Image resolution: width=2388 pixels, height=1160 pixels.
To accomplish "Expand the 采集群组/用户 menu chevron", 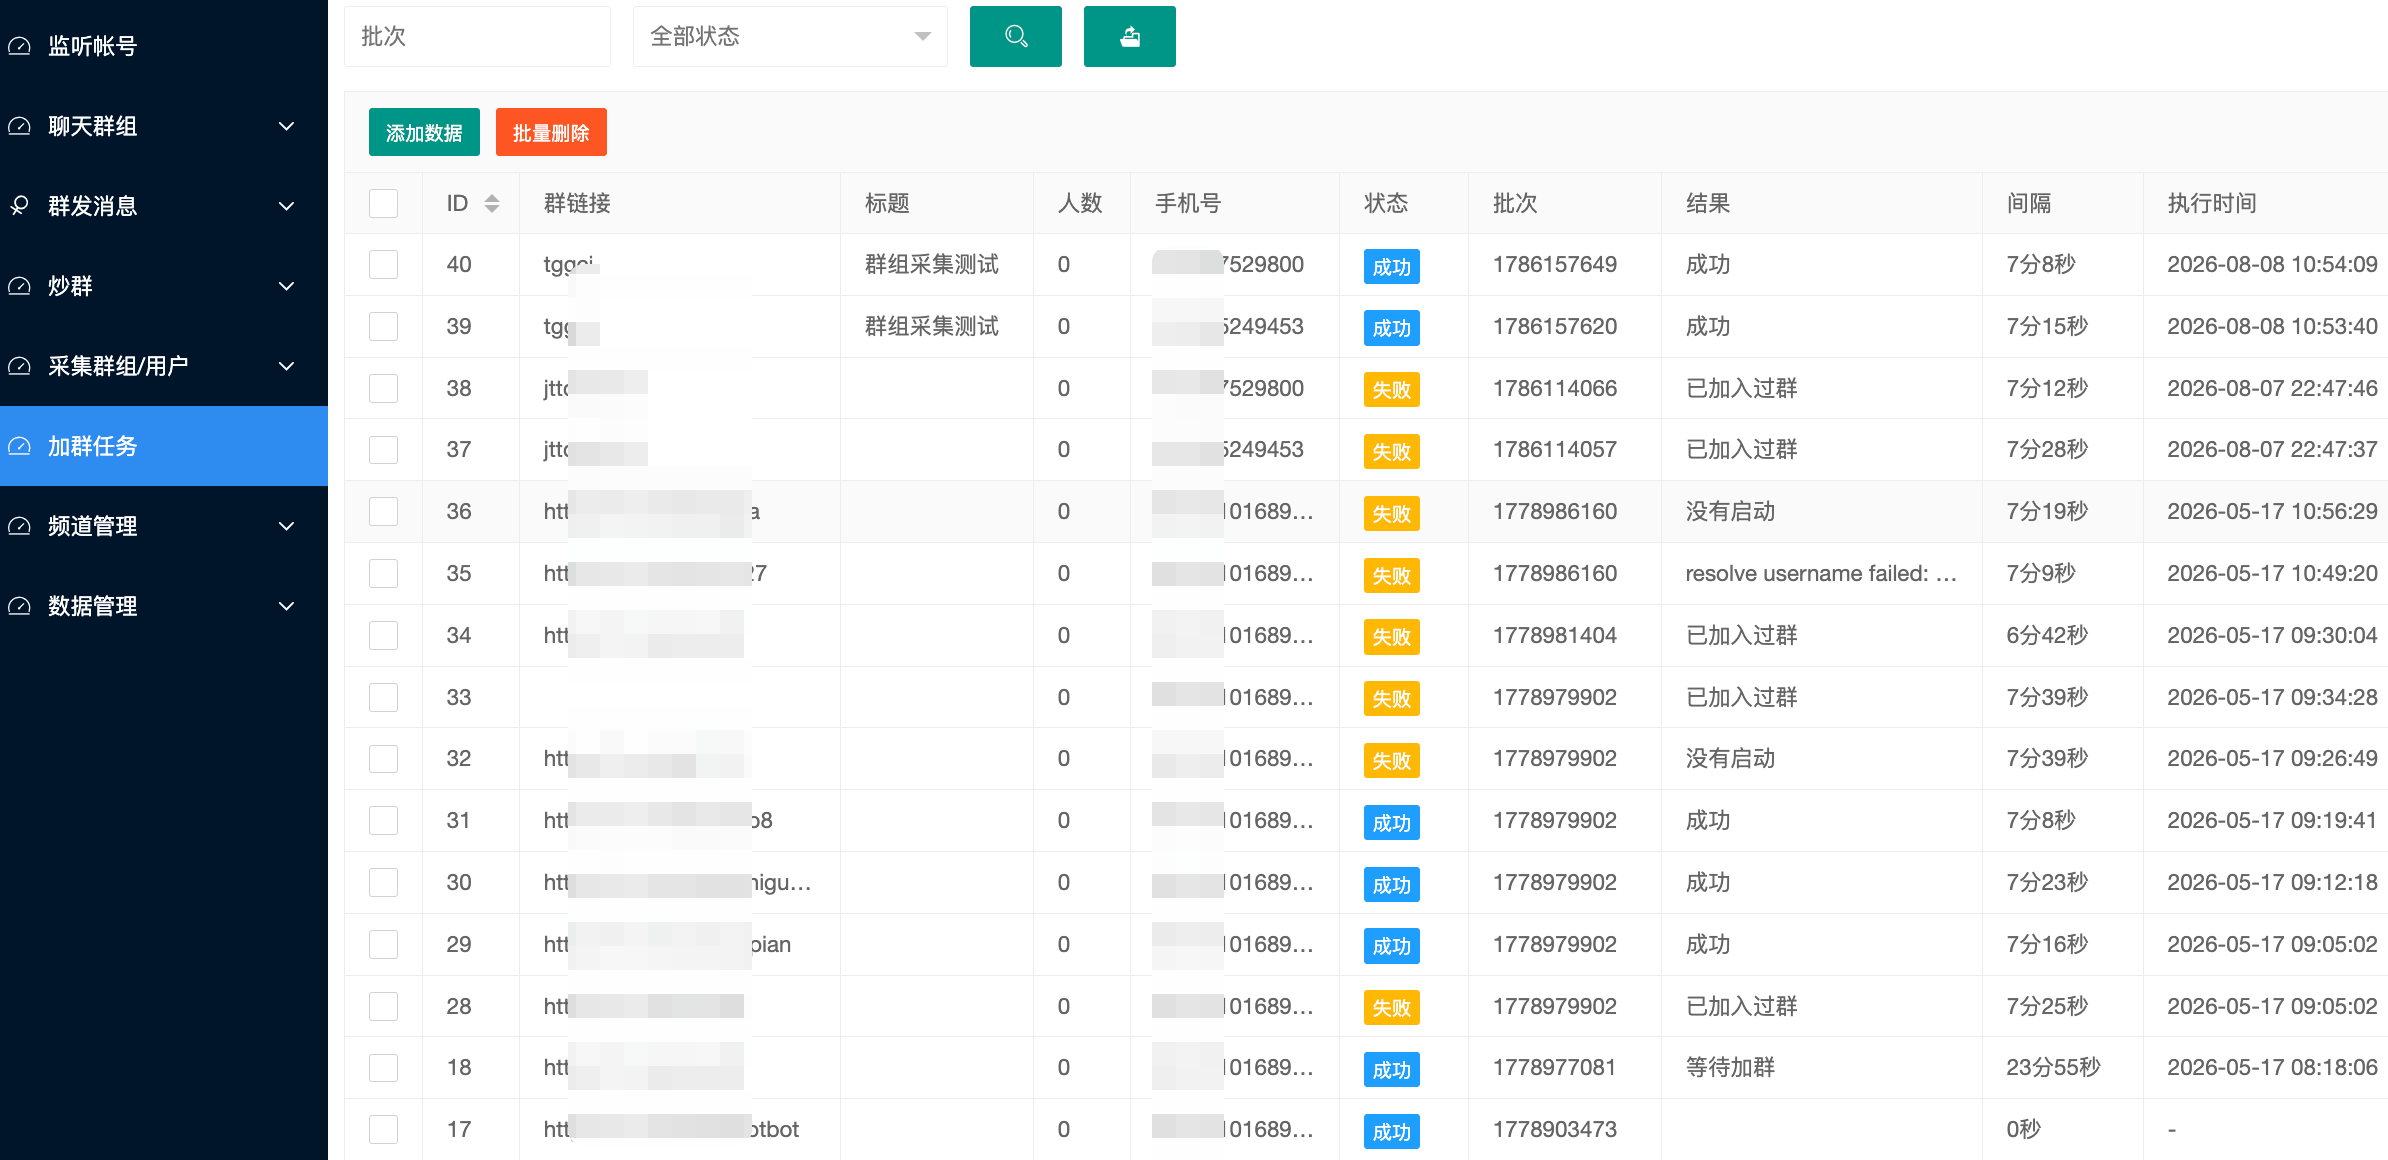I will pos(286,366).
